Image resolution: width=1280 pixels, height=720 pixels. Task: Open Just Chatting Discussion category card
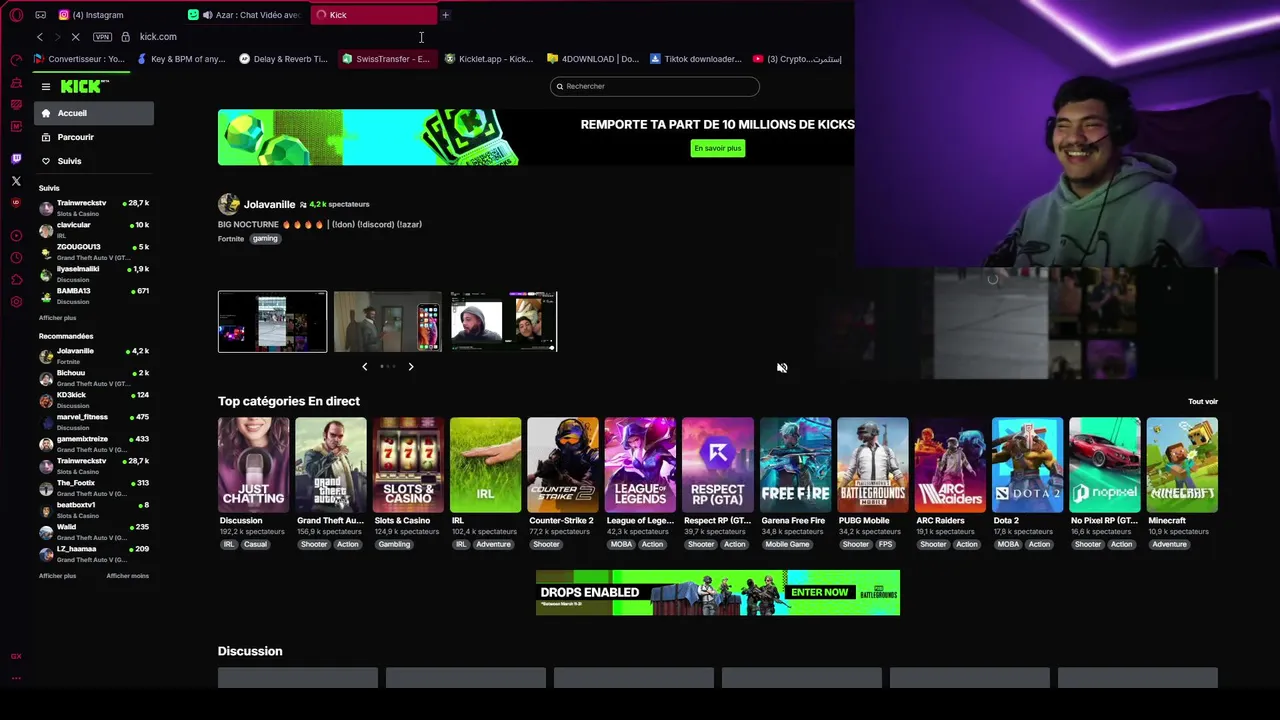[254, 465]
